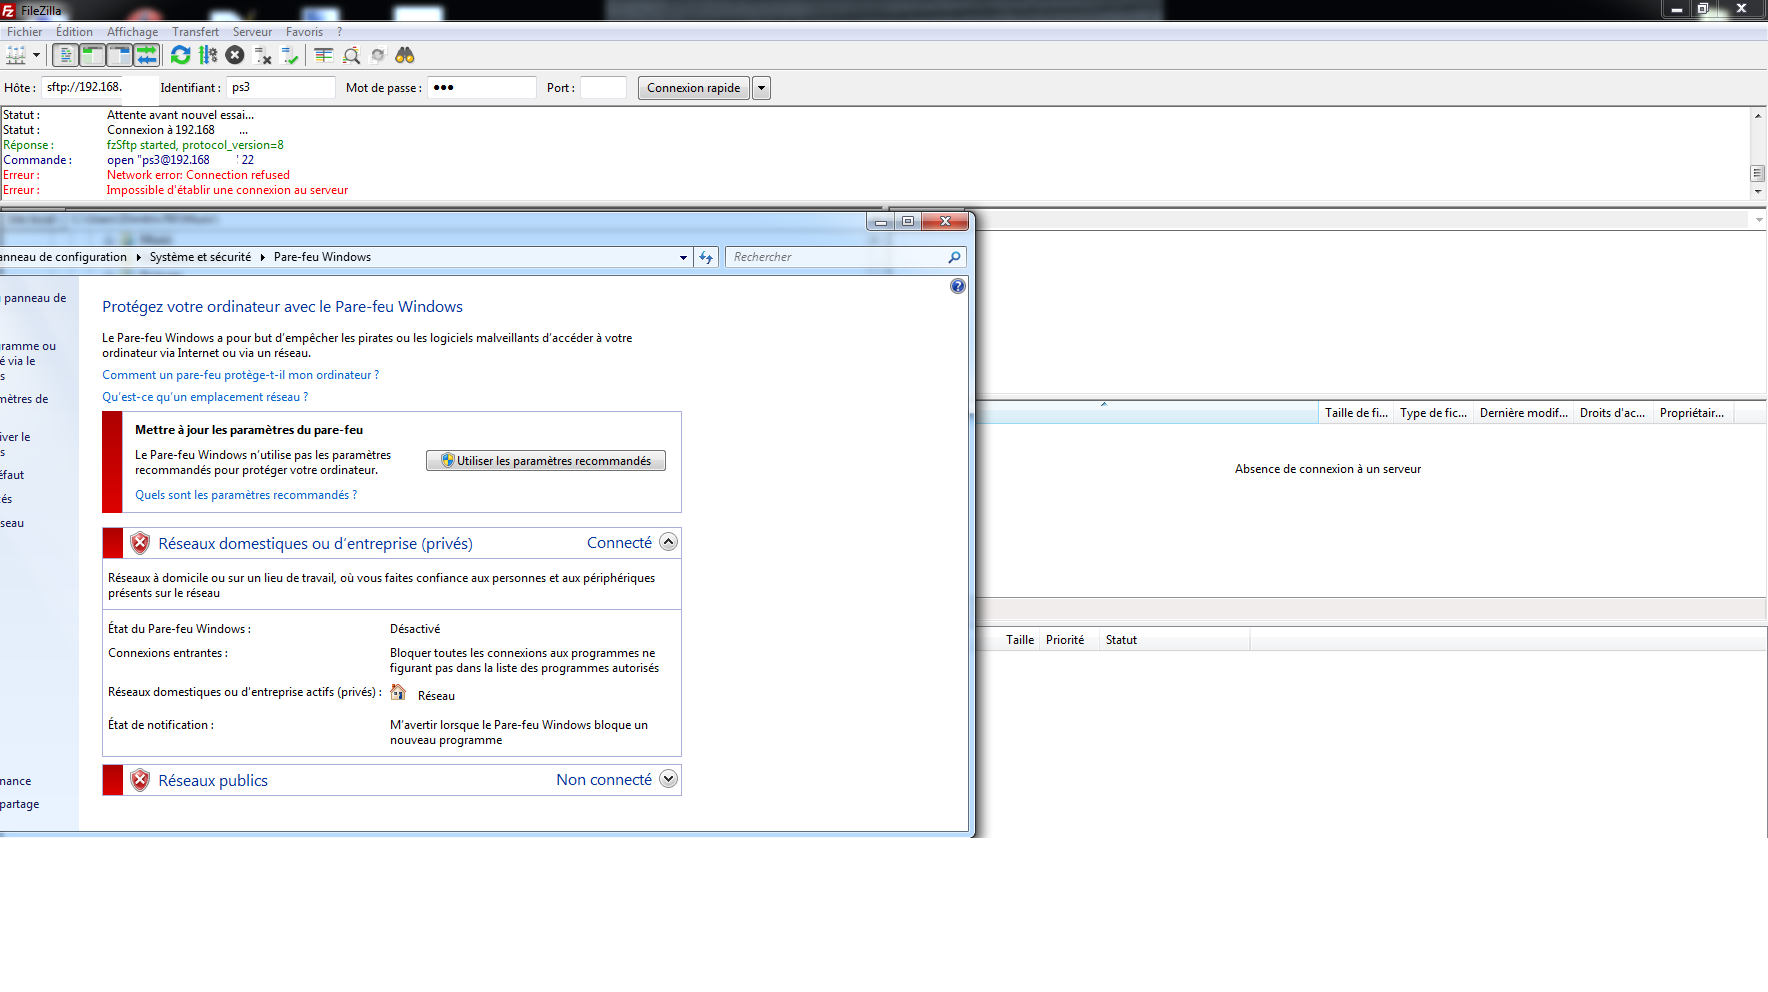Refresh the Control Panel address bar

pyautogui.click(x=706, y=257)
